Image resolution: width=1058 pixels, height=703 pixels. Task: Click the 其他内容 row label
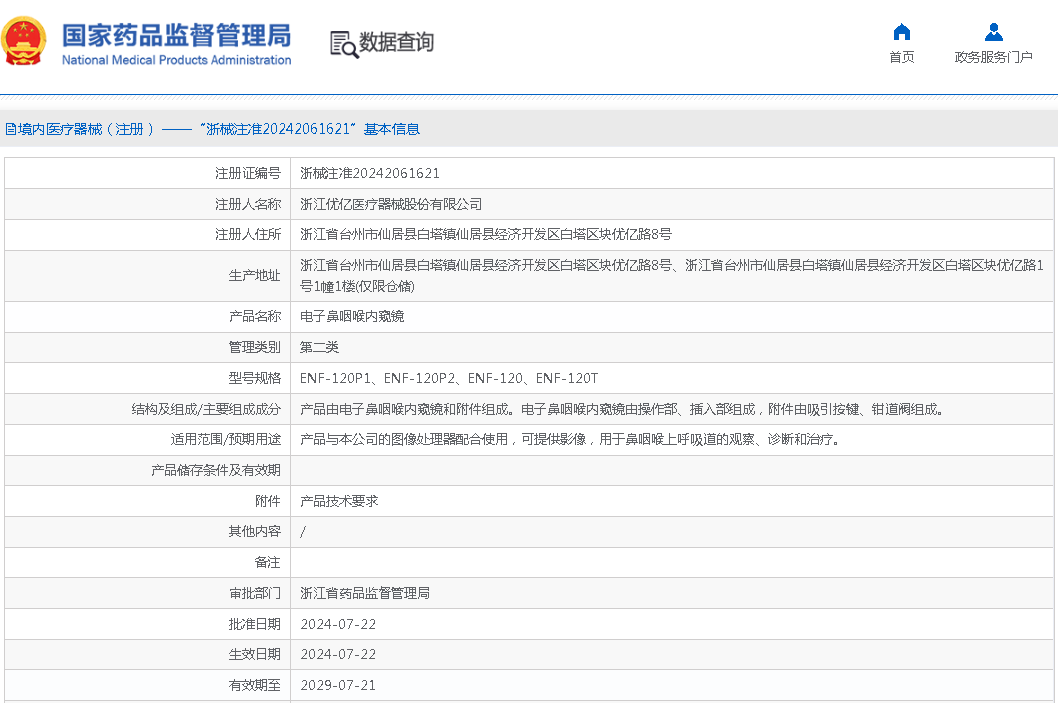(x=254, y=532)
